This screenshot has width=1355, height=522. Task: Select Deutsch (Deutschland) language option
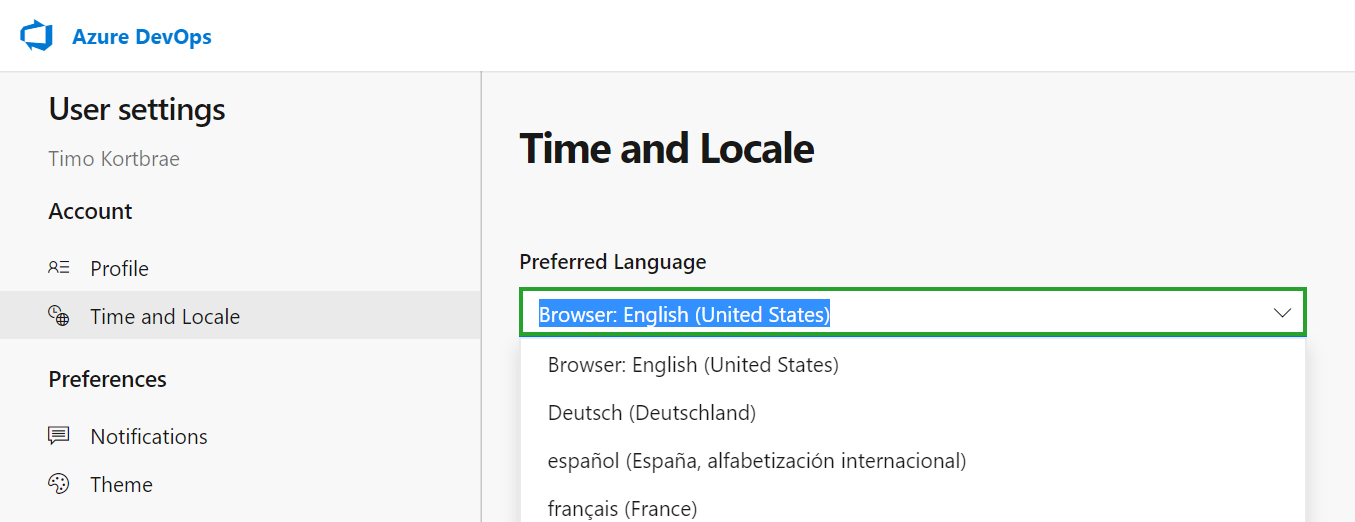coord(652,412)
